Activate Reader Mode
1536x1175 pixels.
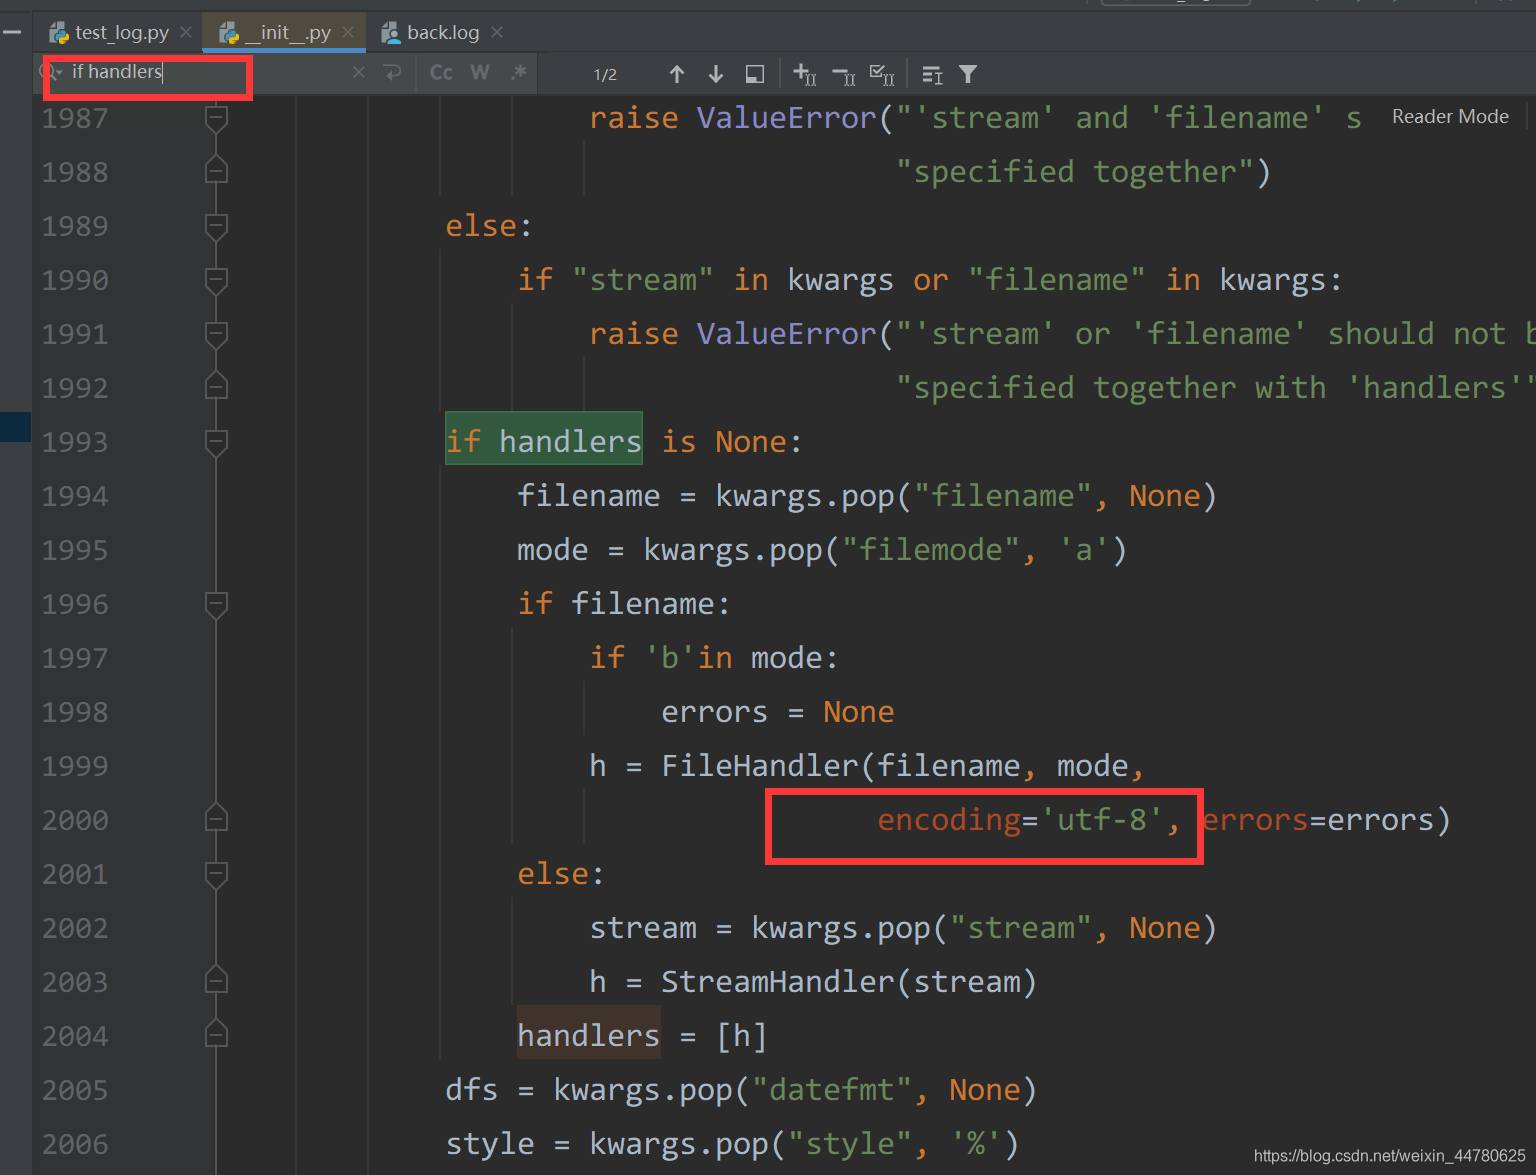(x=1449, y=116)
